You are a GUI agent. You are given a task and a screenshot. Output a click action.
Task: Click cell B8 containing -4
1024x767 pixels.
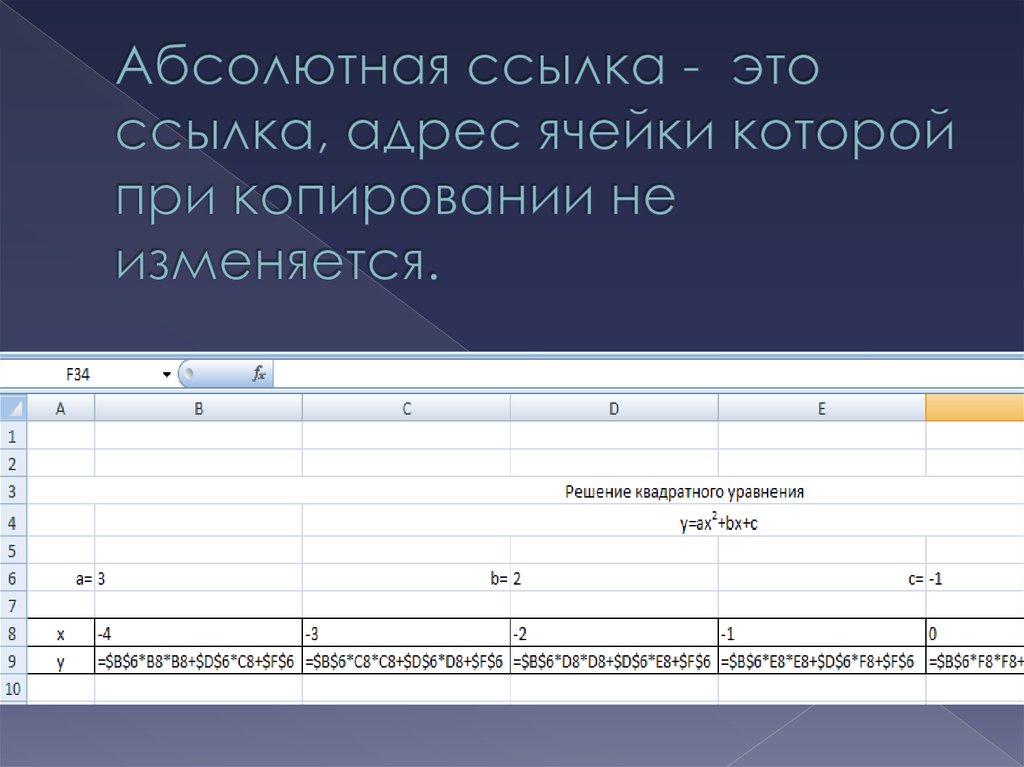pyautogui.click(x=199, y=633)
